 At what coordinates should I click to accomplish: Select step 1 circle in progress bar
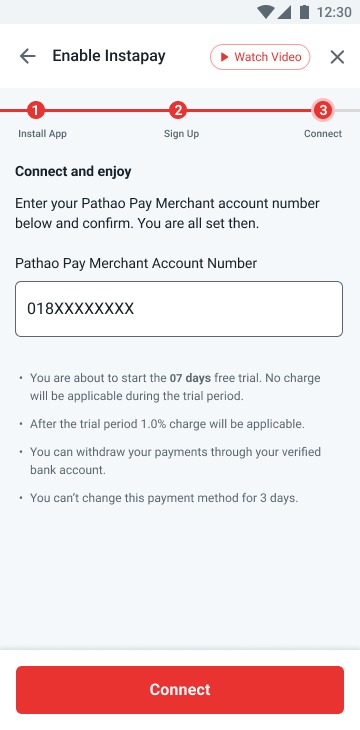coord(35,110)
